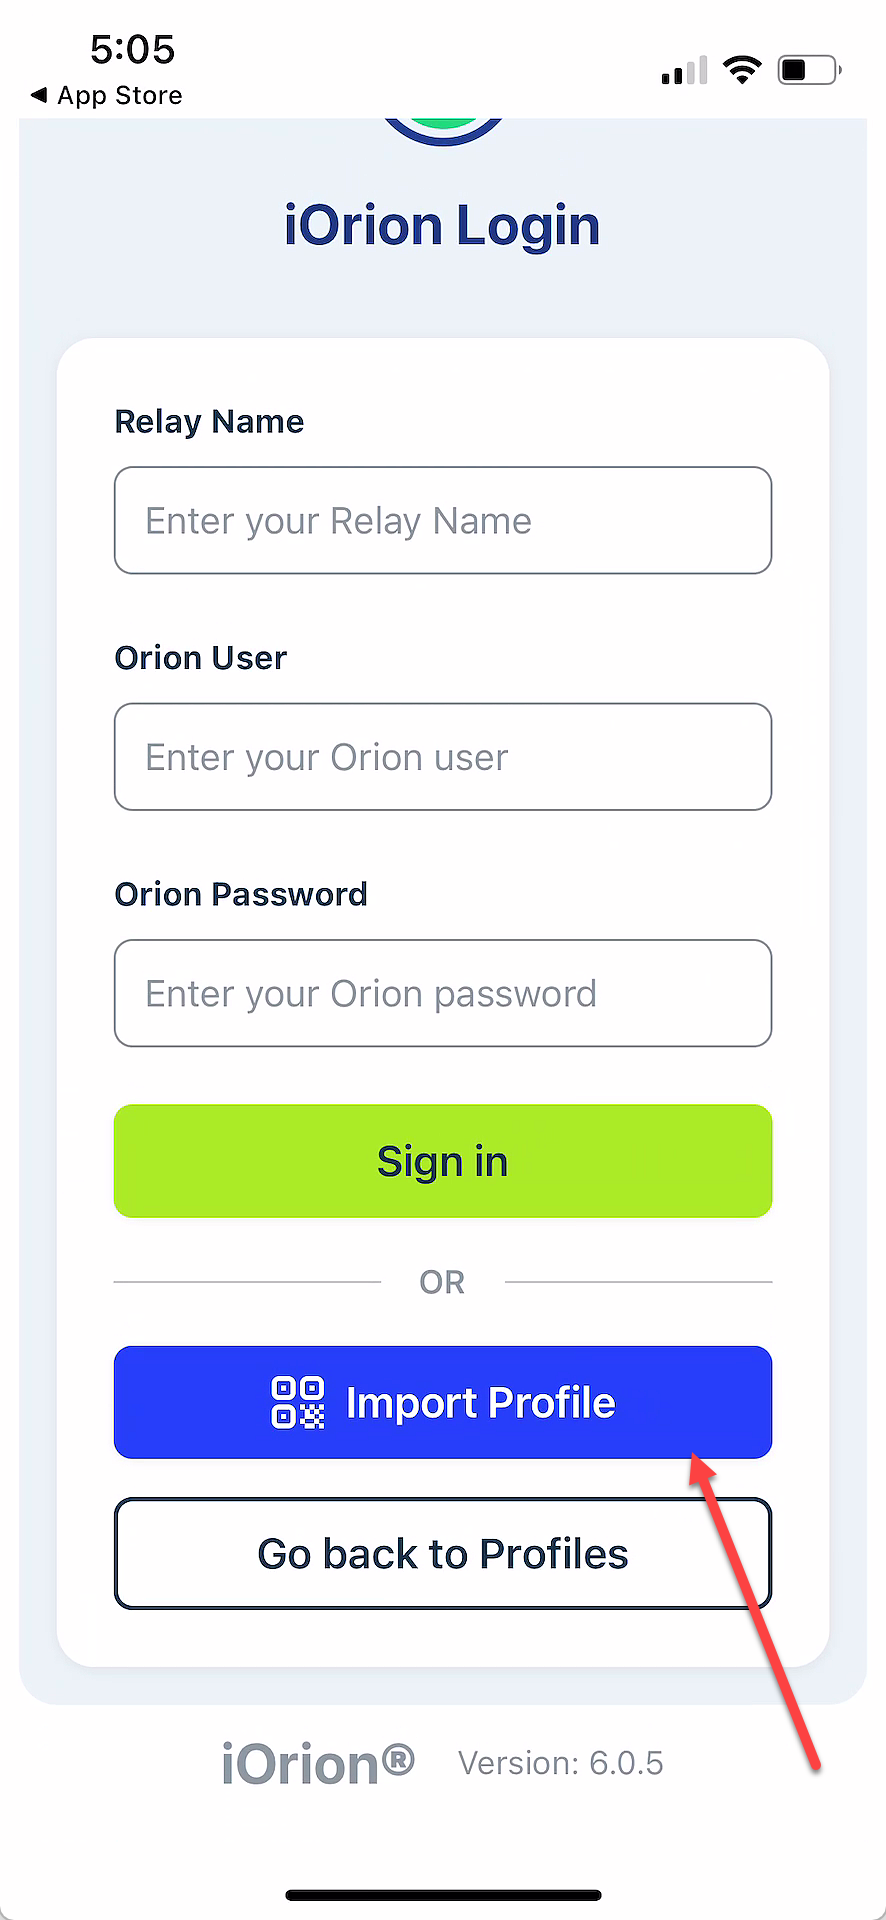
Task: Tap the home indicator bar at bottom
Action: click(x=443, y=1895)
